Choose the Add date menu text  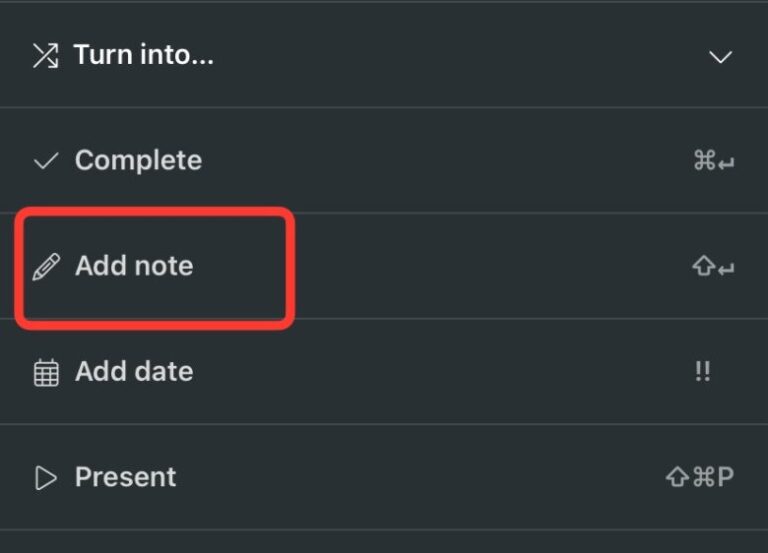pyautogui.click(x=134, y=372)
